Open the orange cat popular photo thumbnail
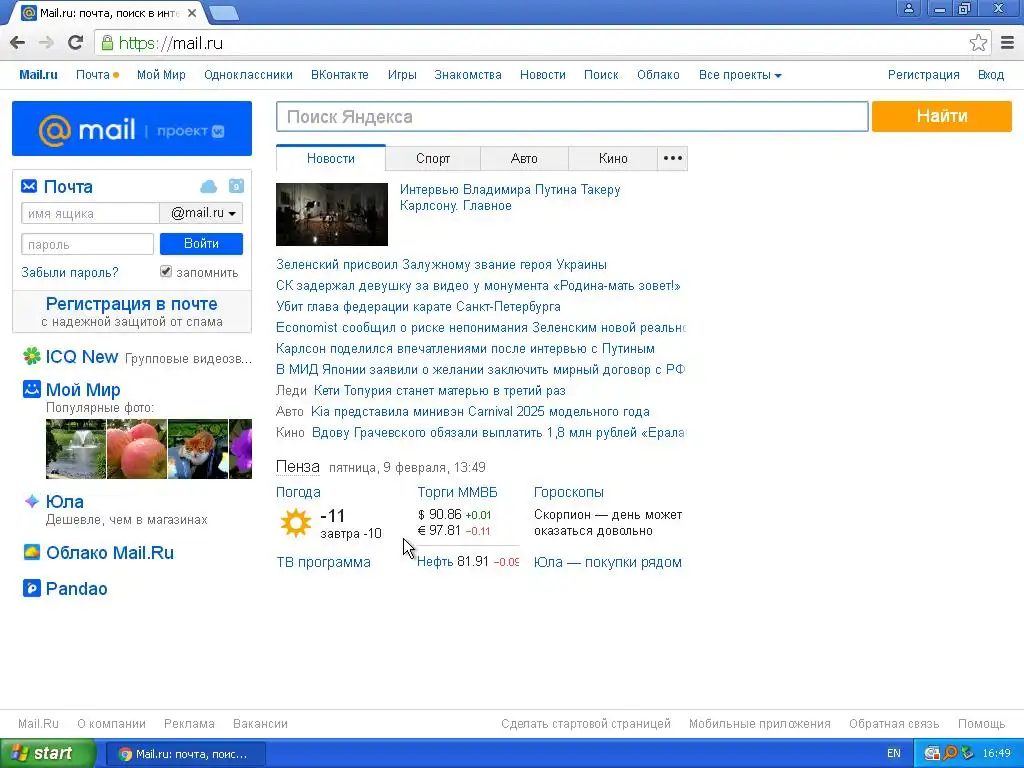This screenshot has width=1024, height=768. (198, 449)
